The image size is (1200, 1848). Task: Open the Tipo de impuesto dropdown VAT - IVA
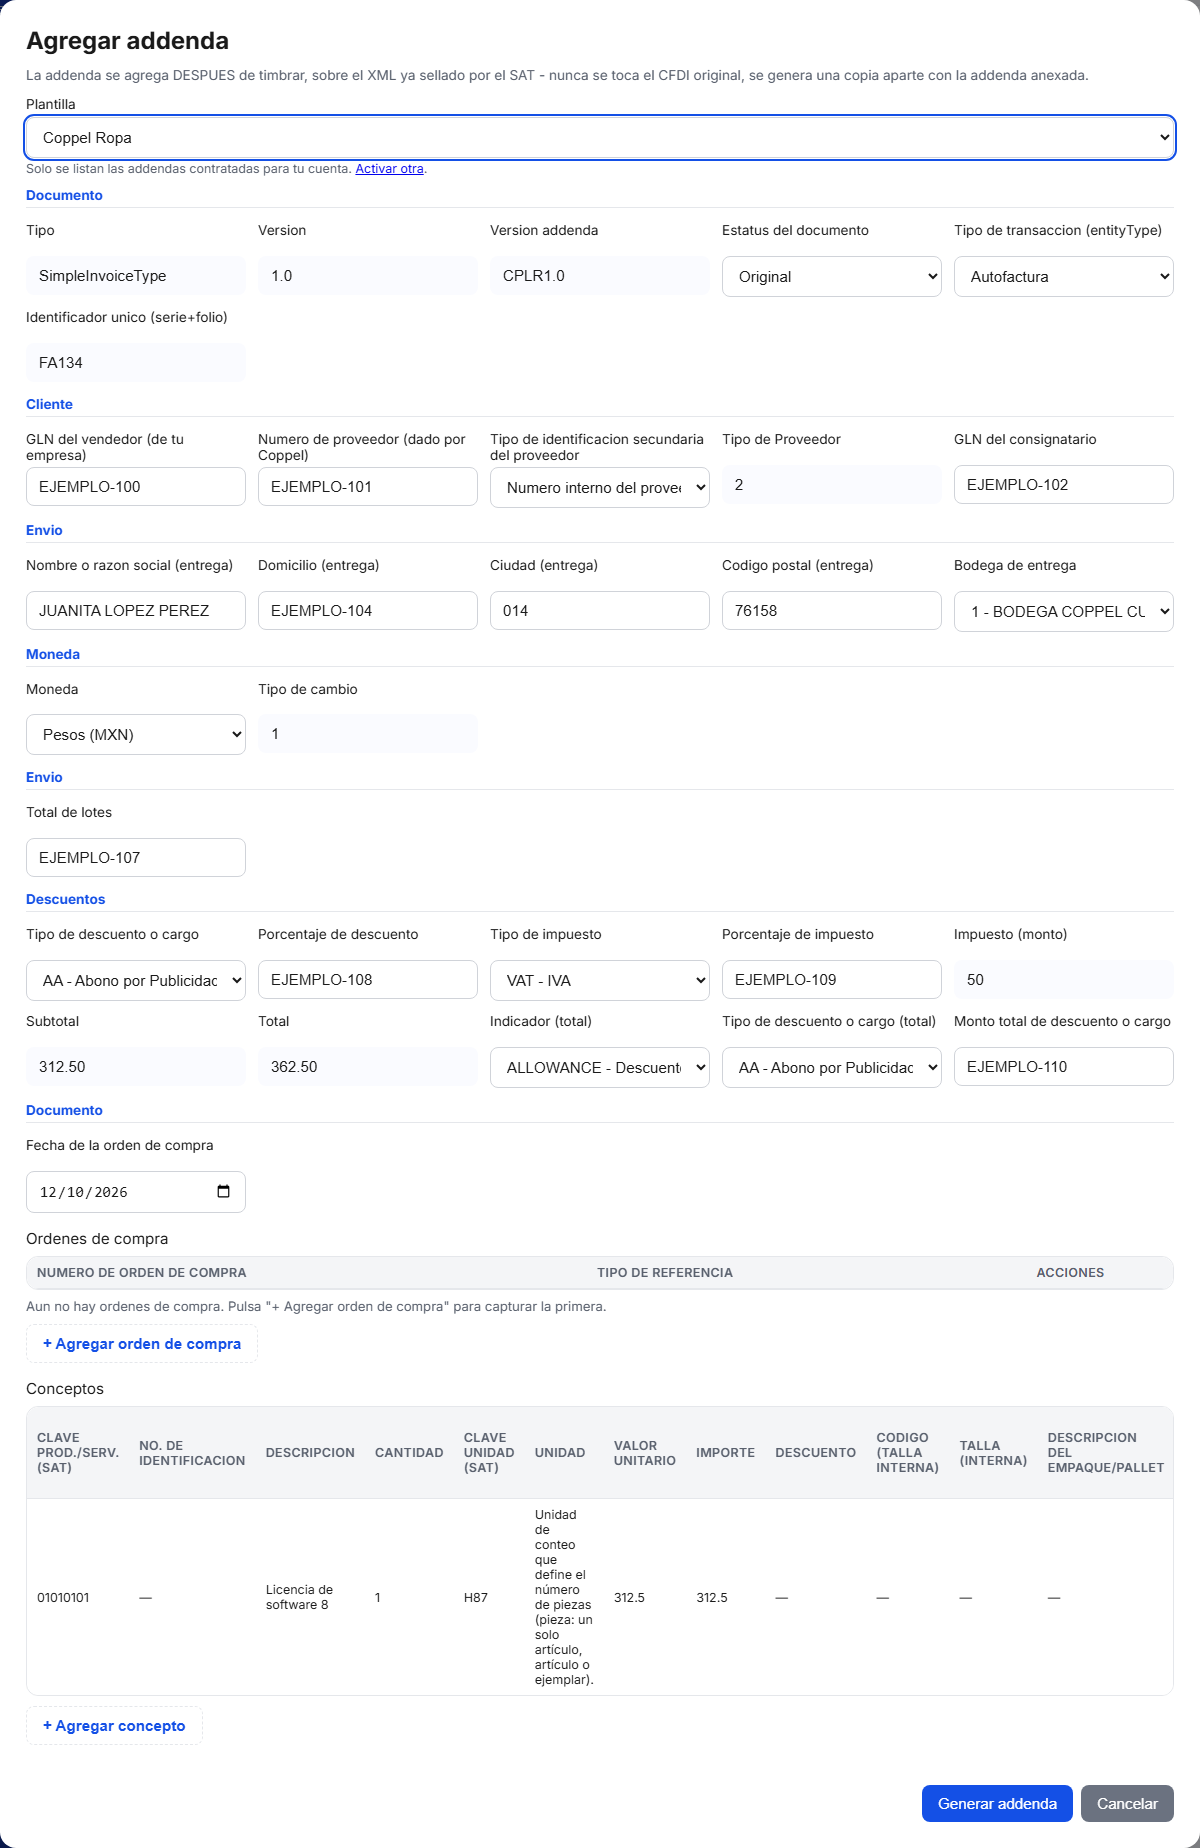[600, 981]
